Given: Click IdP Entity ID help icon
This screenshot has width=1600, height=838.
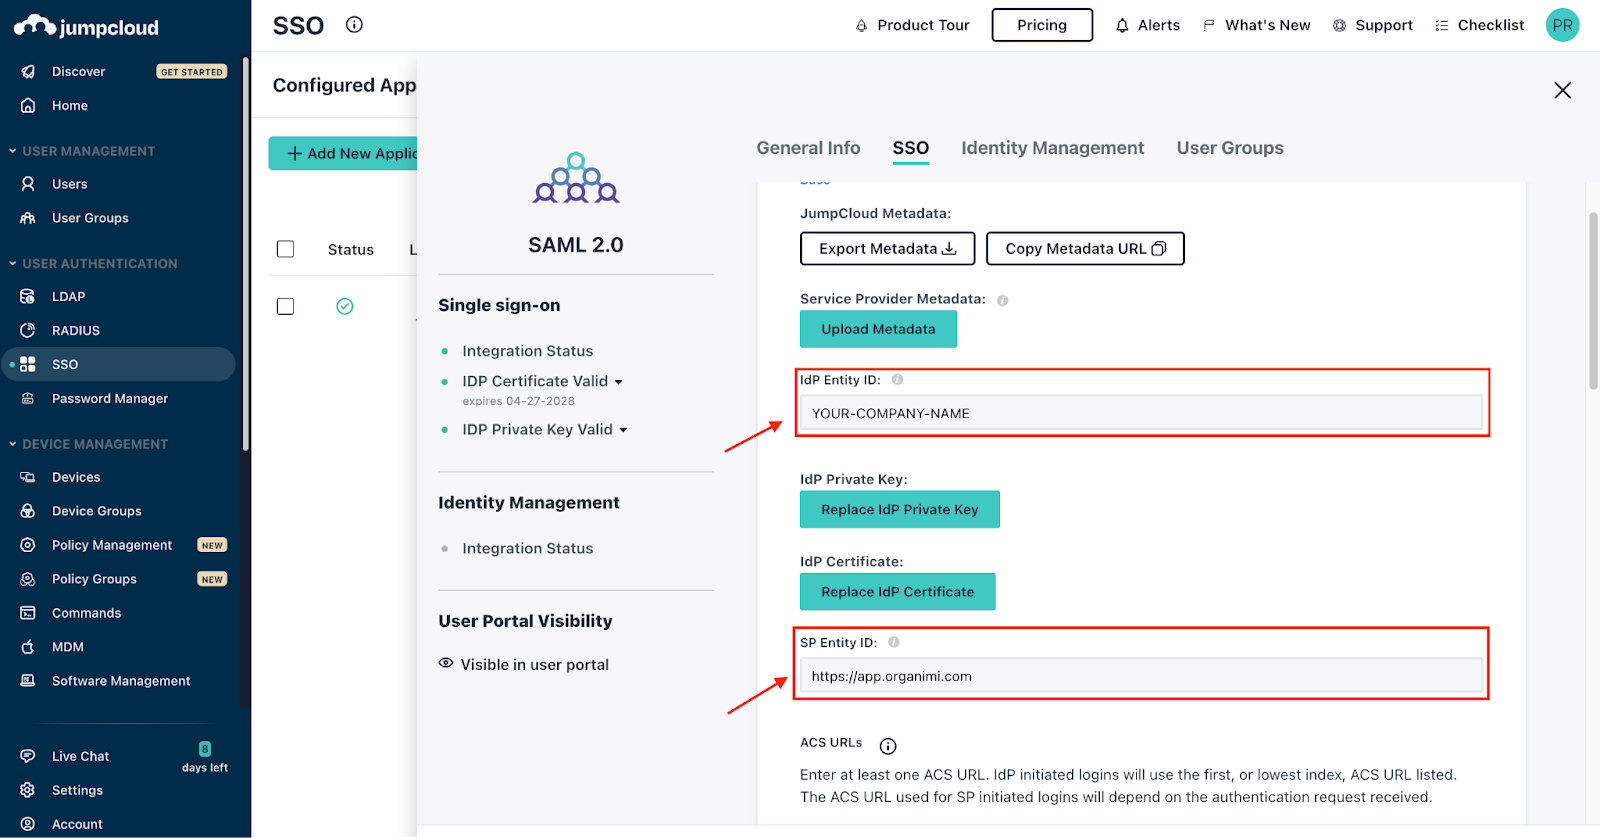Looking at the screenshot, I should point(897,379).
